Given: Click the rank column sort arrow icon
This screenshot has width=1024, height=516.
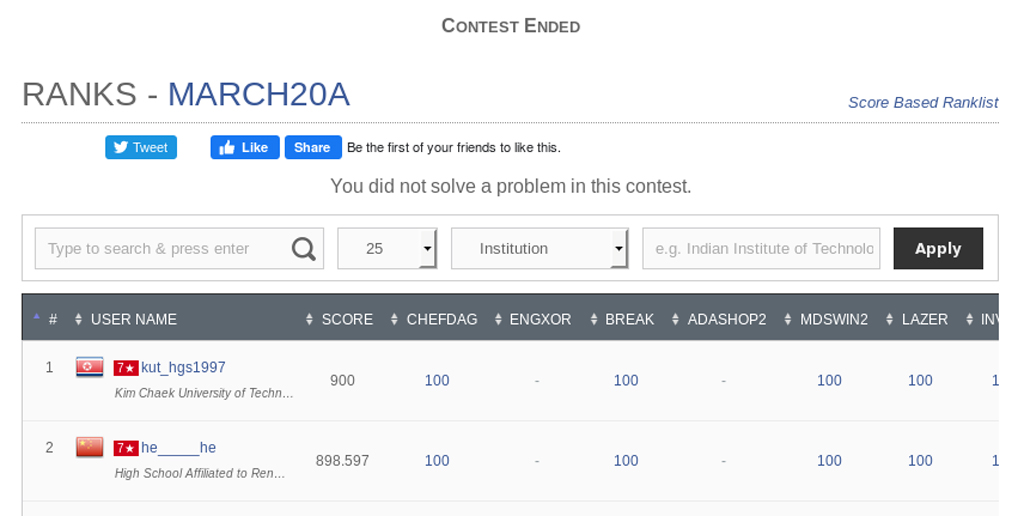Looking at the screenshot, I should (x=37, y=318).
